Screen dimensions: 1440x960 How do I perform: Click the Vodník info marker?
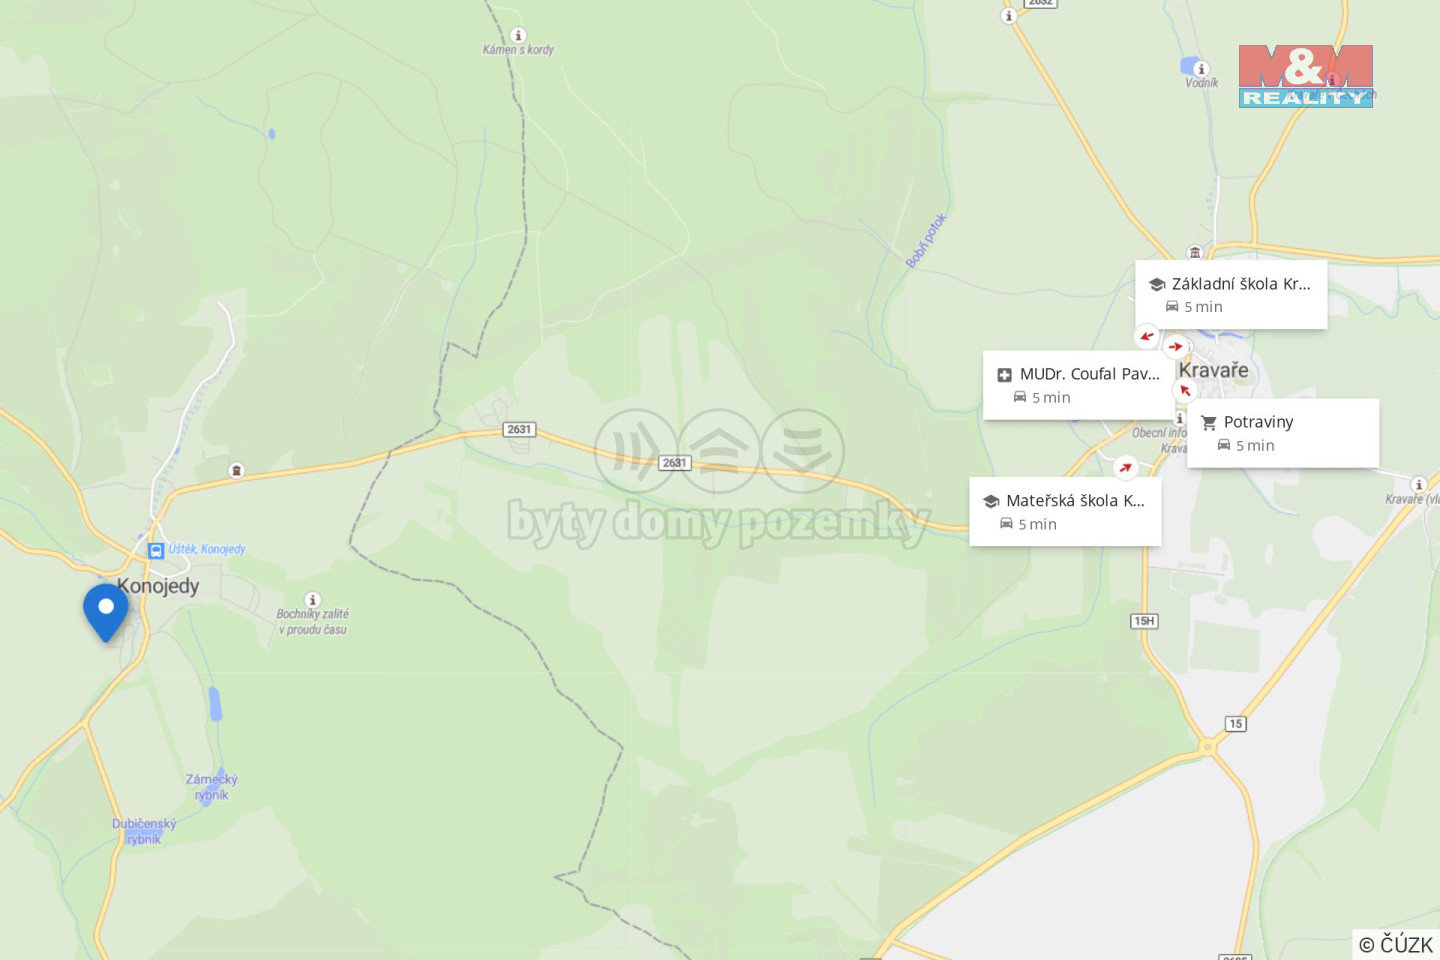click(x=1201, y=69)
